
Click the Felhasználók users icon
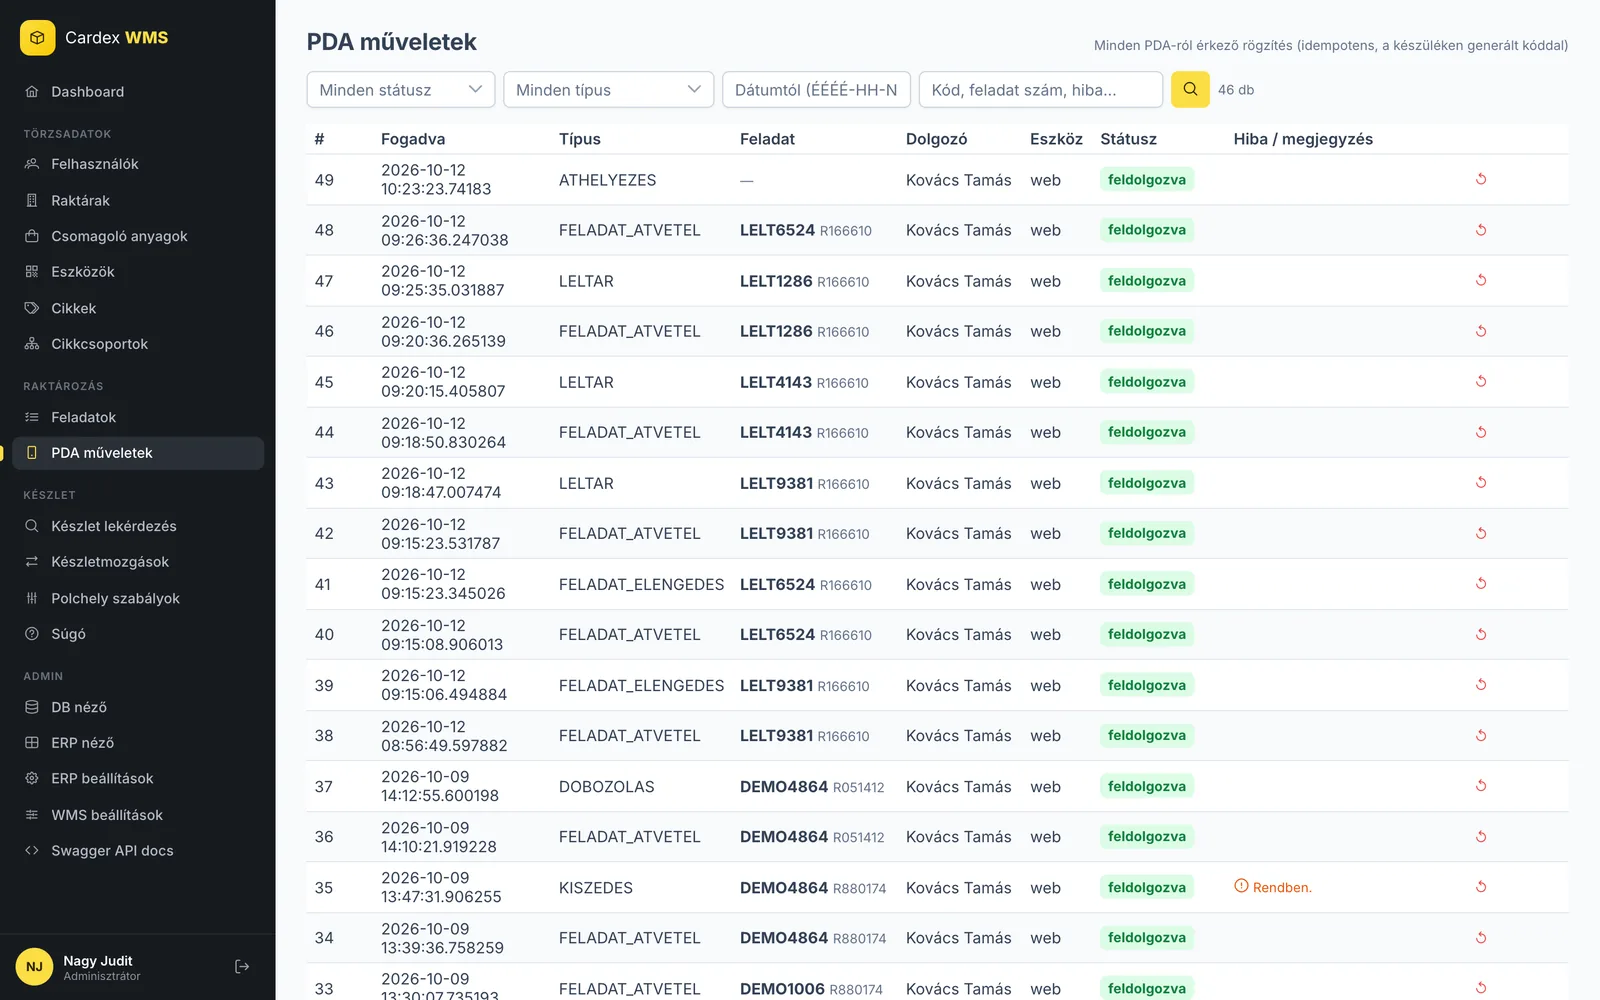click(x=32, y=163)
